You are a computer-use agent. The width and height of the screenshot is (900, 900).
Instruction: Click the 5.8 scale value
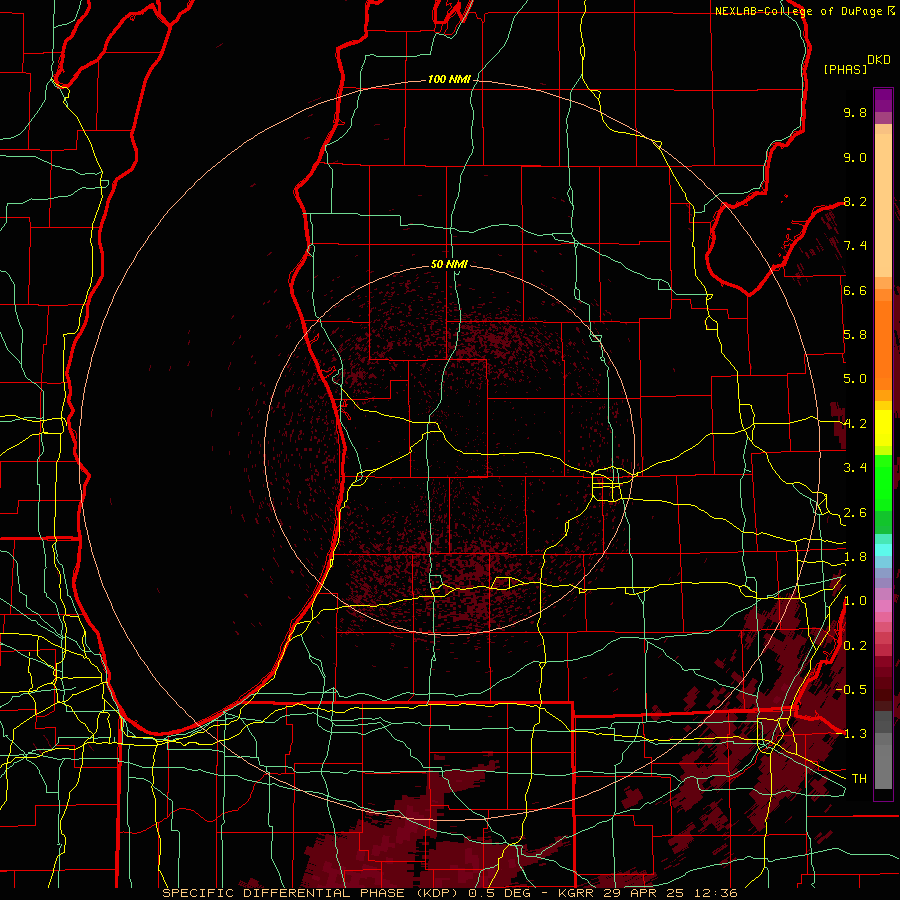(x=855, y=335)
